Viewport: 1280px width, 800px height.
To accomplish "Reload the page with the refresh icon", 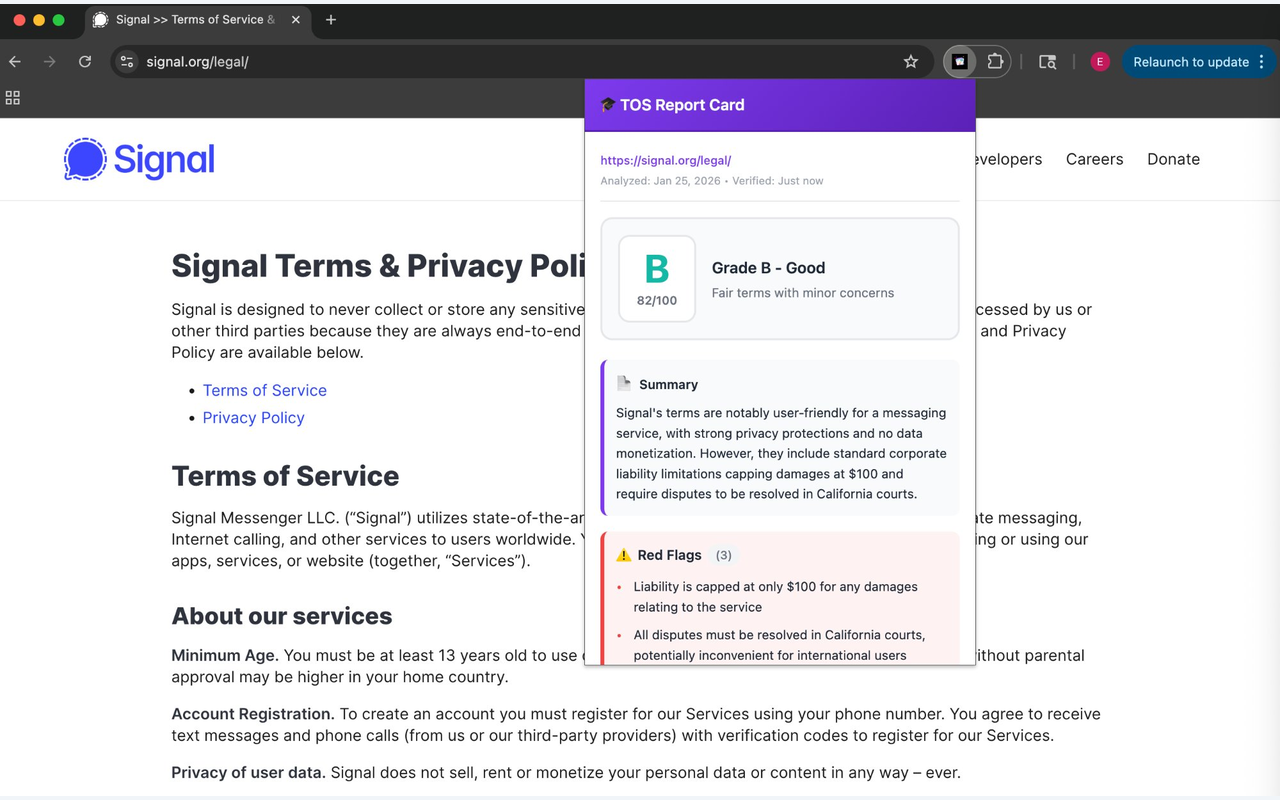I will click(85, 61).
